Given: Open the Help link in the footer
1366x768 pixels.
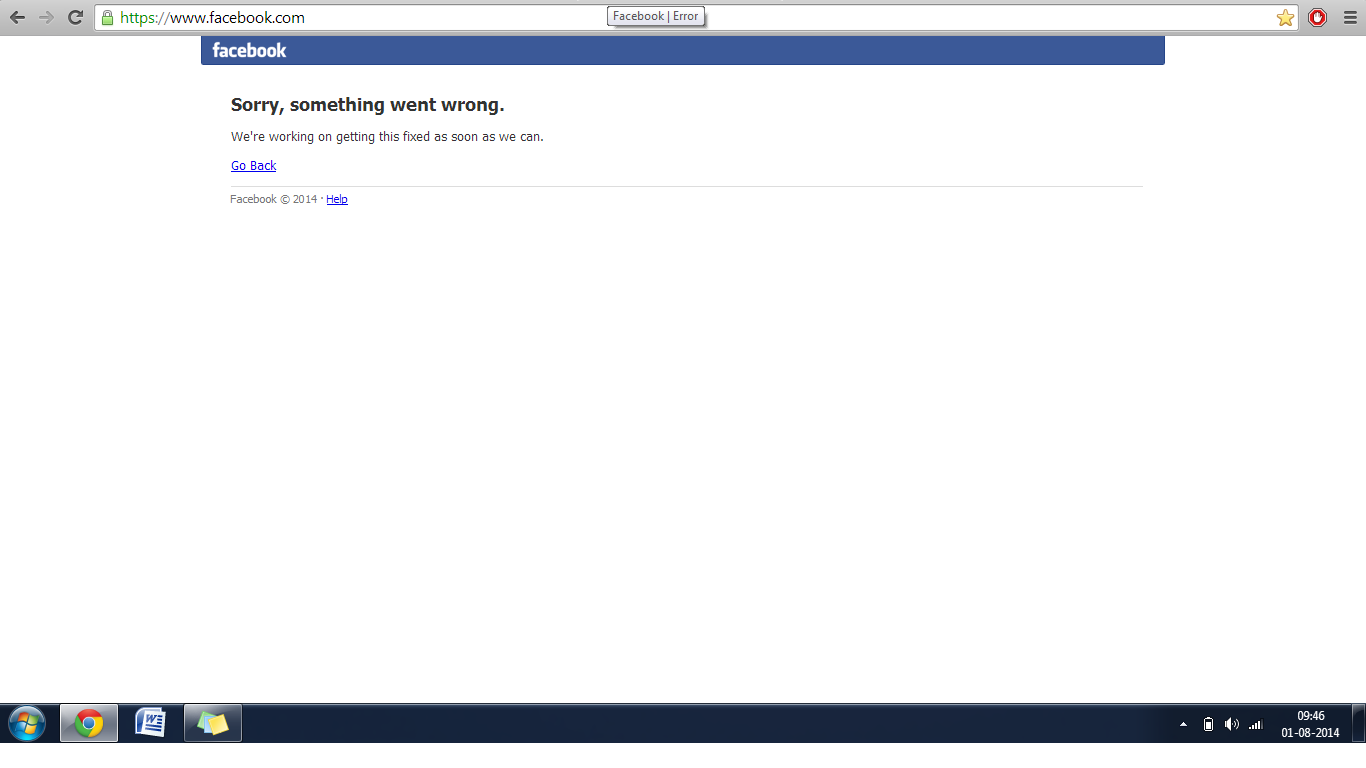Looking at the screenshot, I should (x=337, y=199).
